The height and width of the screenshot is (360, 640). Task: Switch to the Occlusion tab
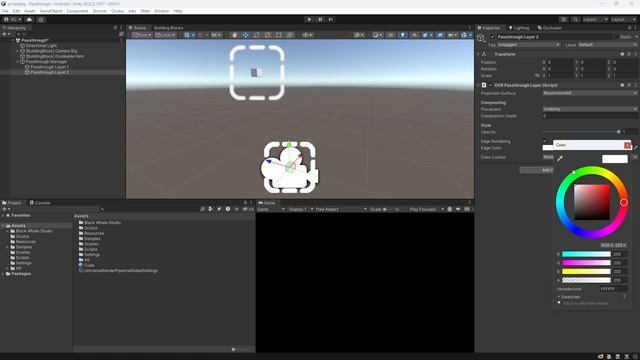pos(549,28)
